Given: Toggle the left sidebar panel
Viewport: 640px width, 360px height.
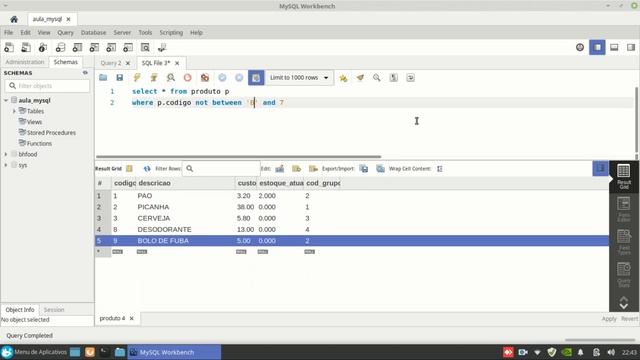Looking at the screenshot, I should [598, 47].
